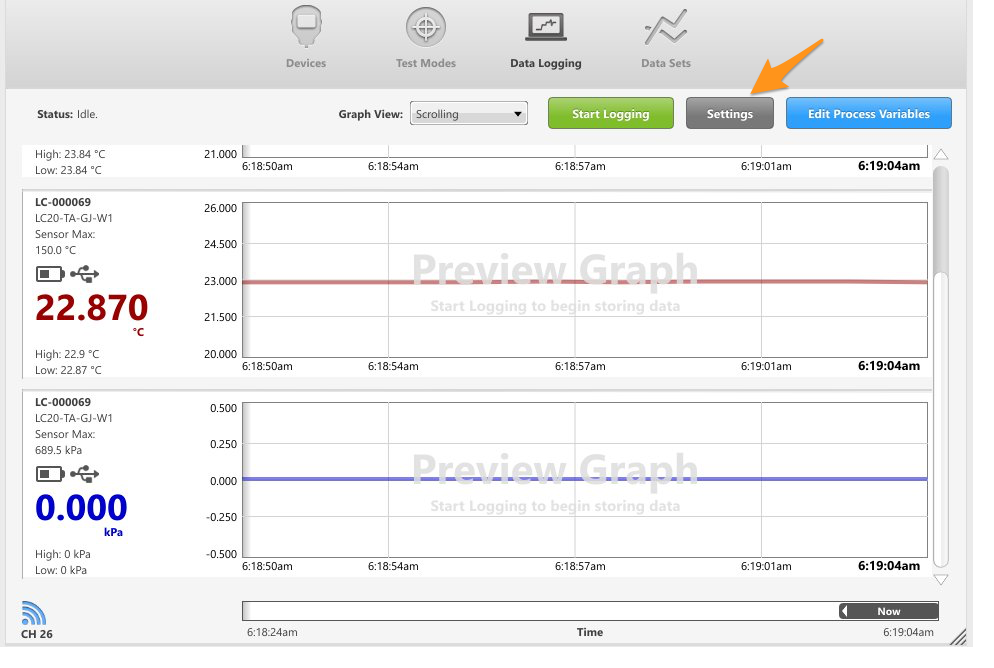Click the Low: 22.87 °C value
Image resolution: width=994 pixels, height=668 pixels.
(68, 370)
